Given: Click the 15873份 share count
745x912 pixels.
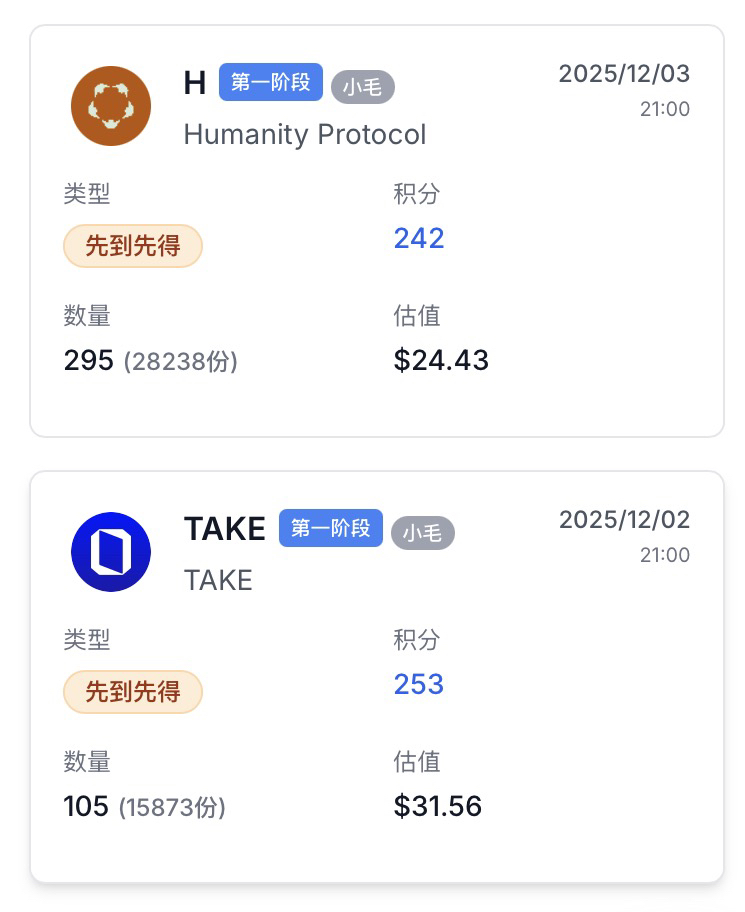Looking at the screenshot, I should pyautogui.click(x=172, y=807).
